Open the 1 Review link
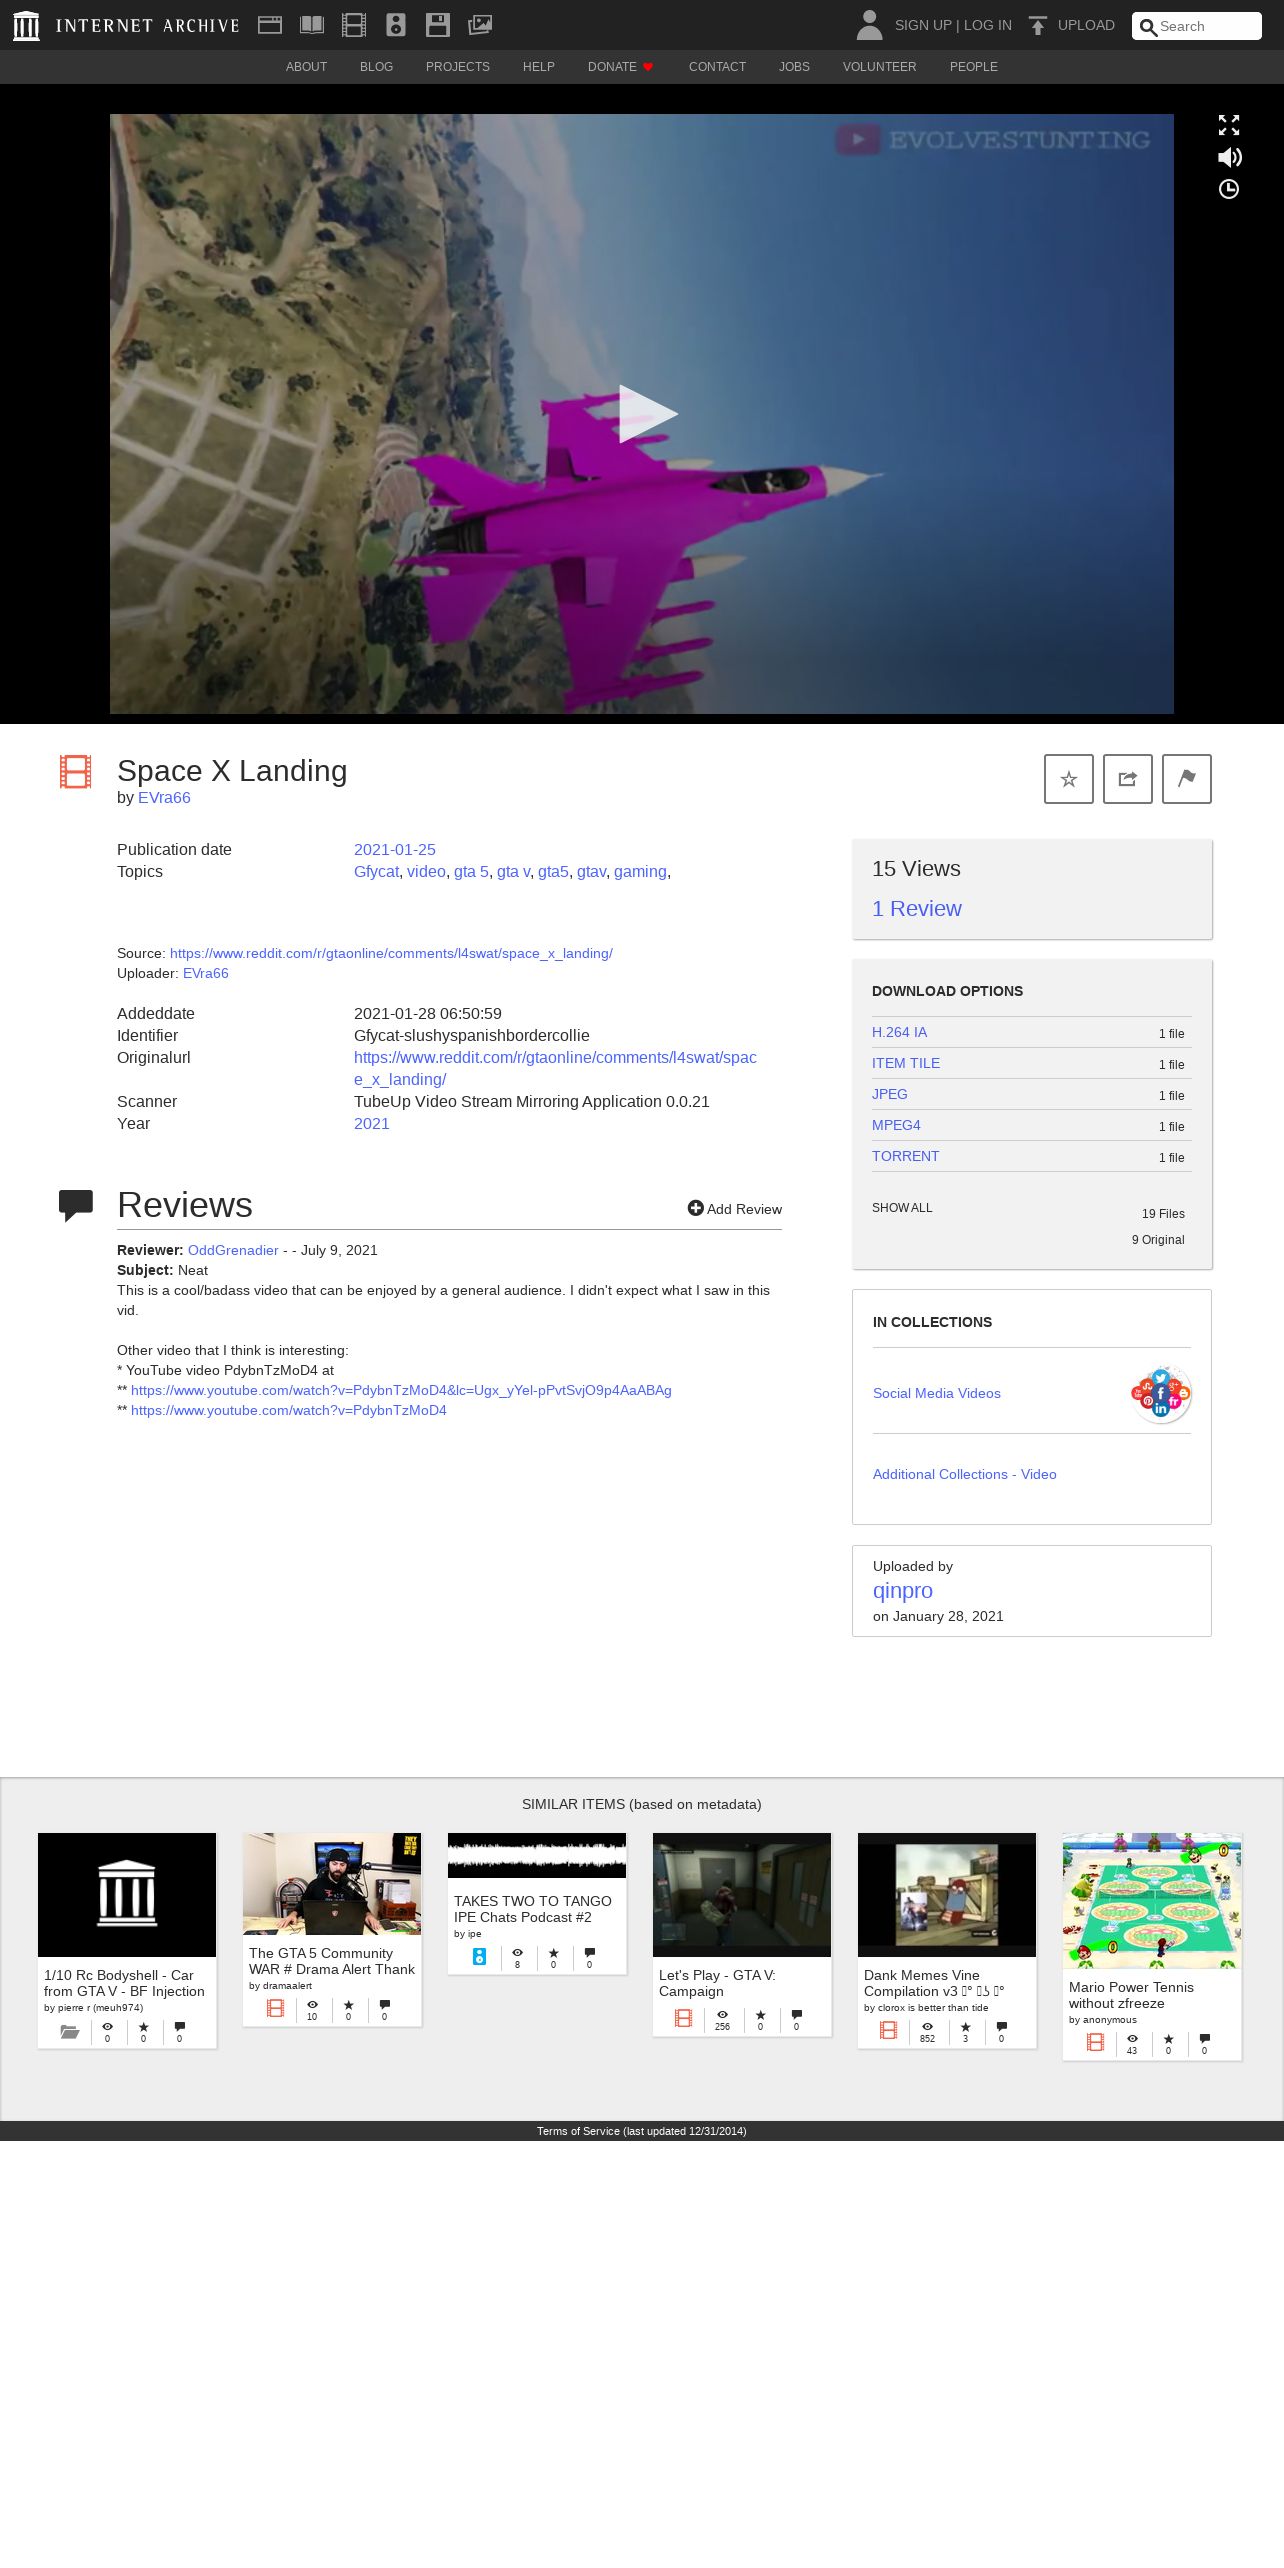 click(916, 909)
